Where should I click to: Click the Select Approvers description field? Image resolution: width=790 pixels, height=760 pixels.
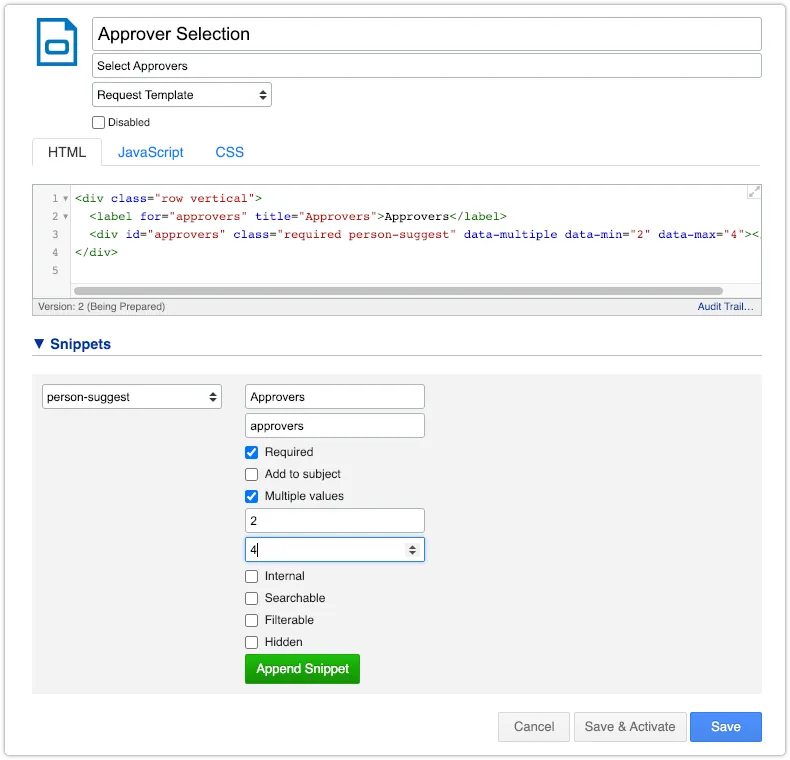click(x=426, y=66)
